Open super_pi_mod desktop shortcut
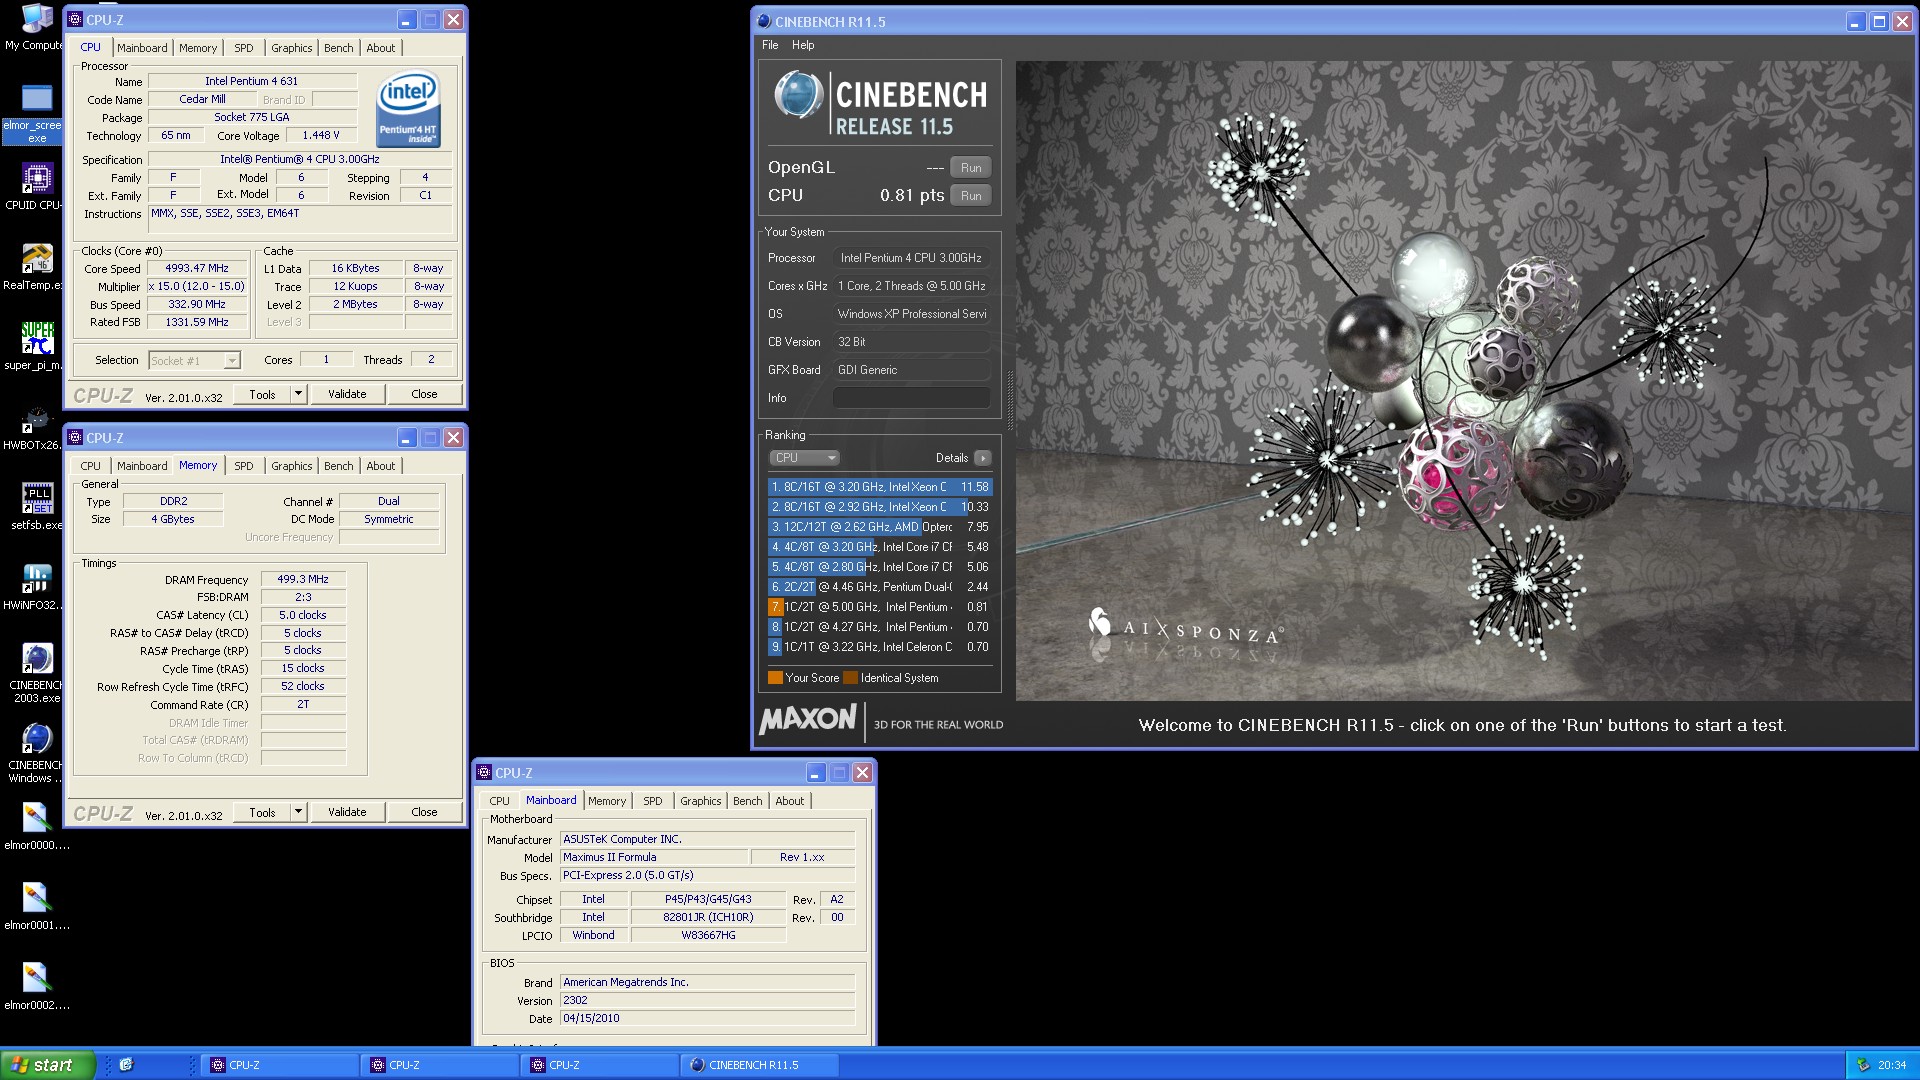This screenshot has width=1920, height=1080. [35, 346]
